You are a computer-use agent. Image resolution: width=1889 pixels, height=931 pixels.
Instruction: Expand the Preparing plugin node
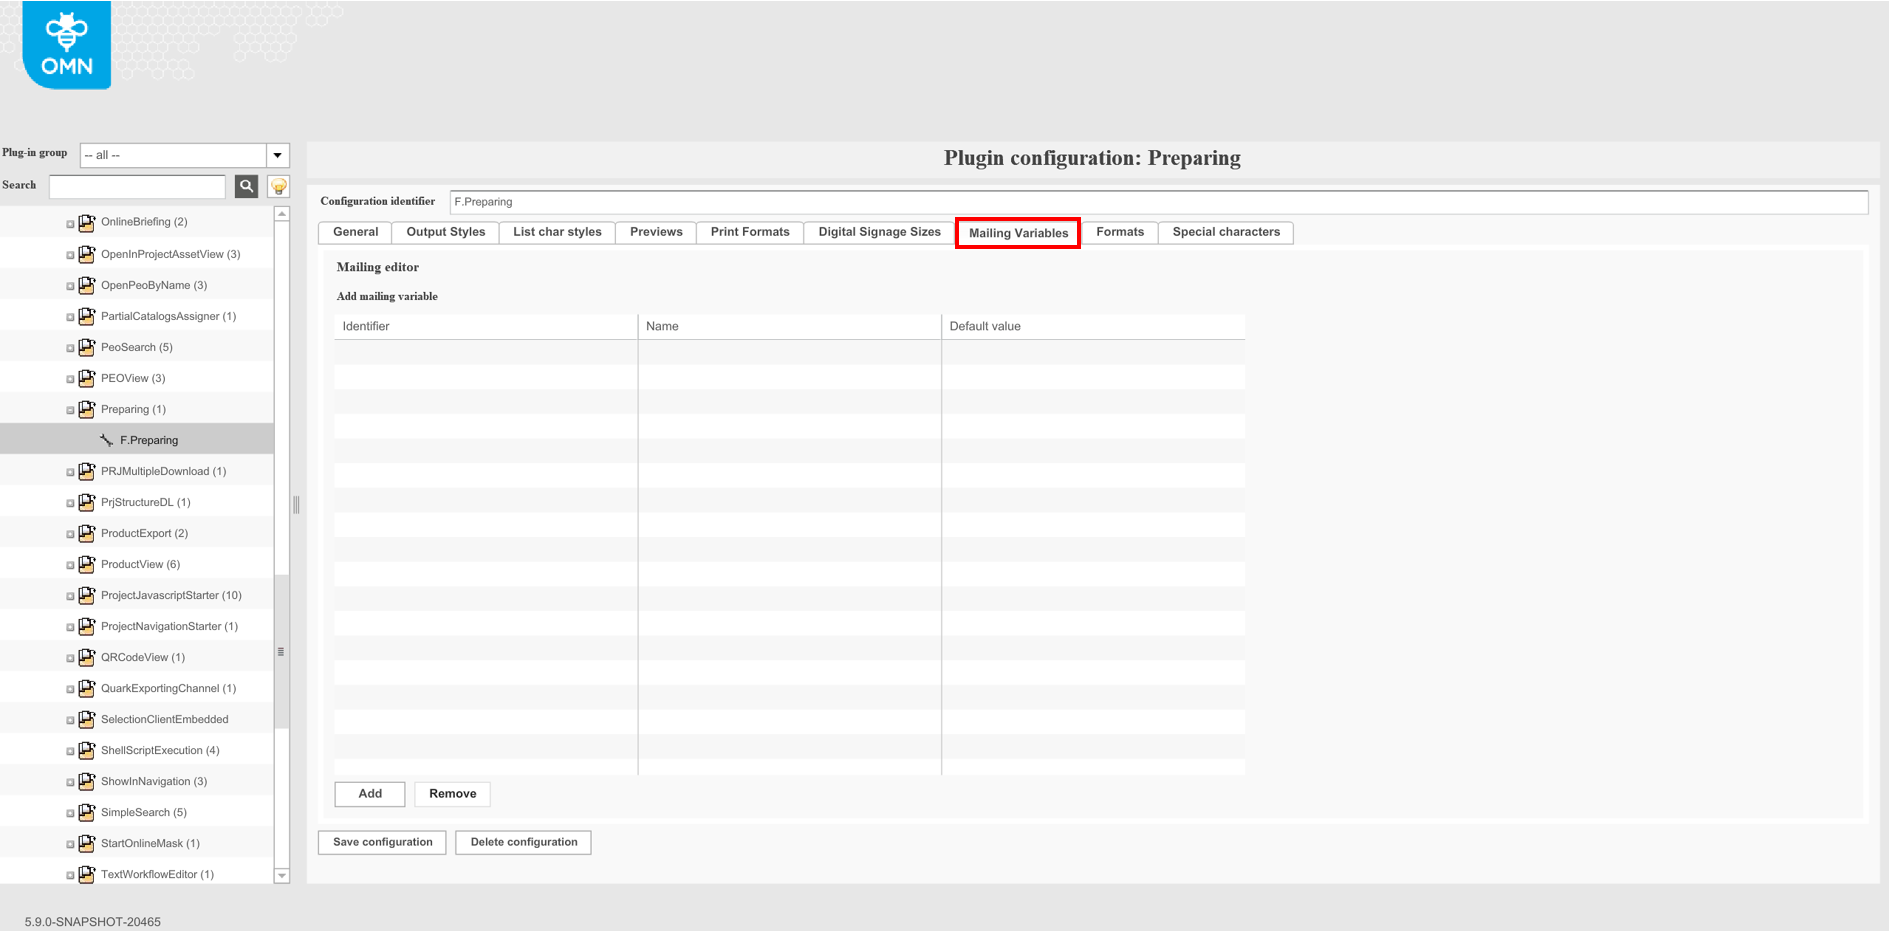(68, 409)
